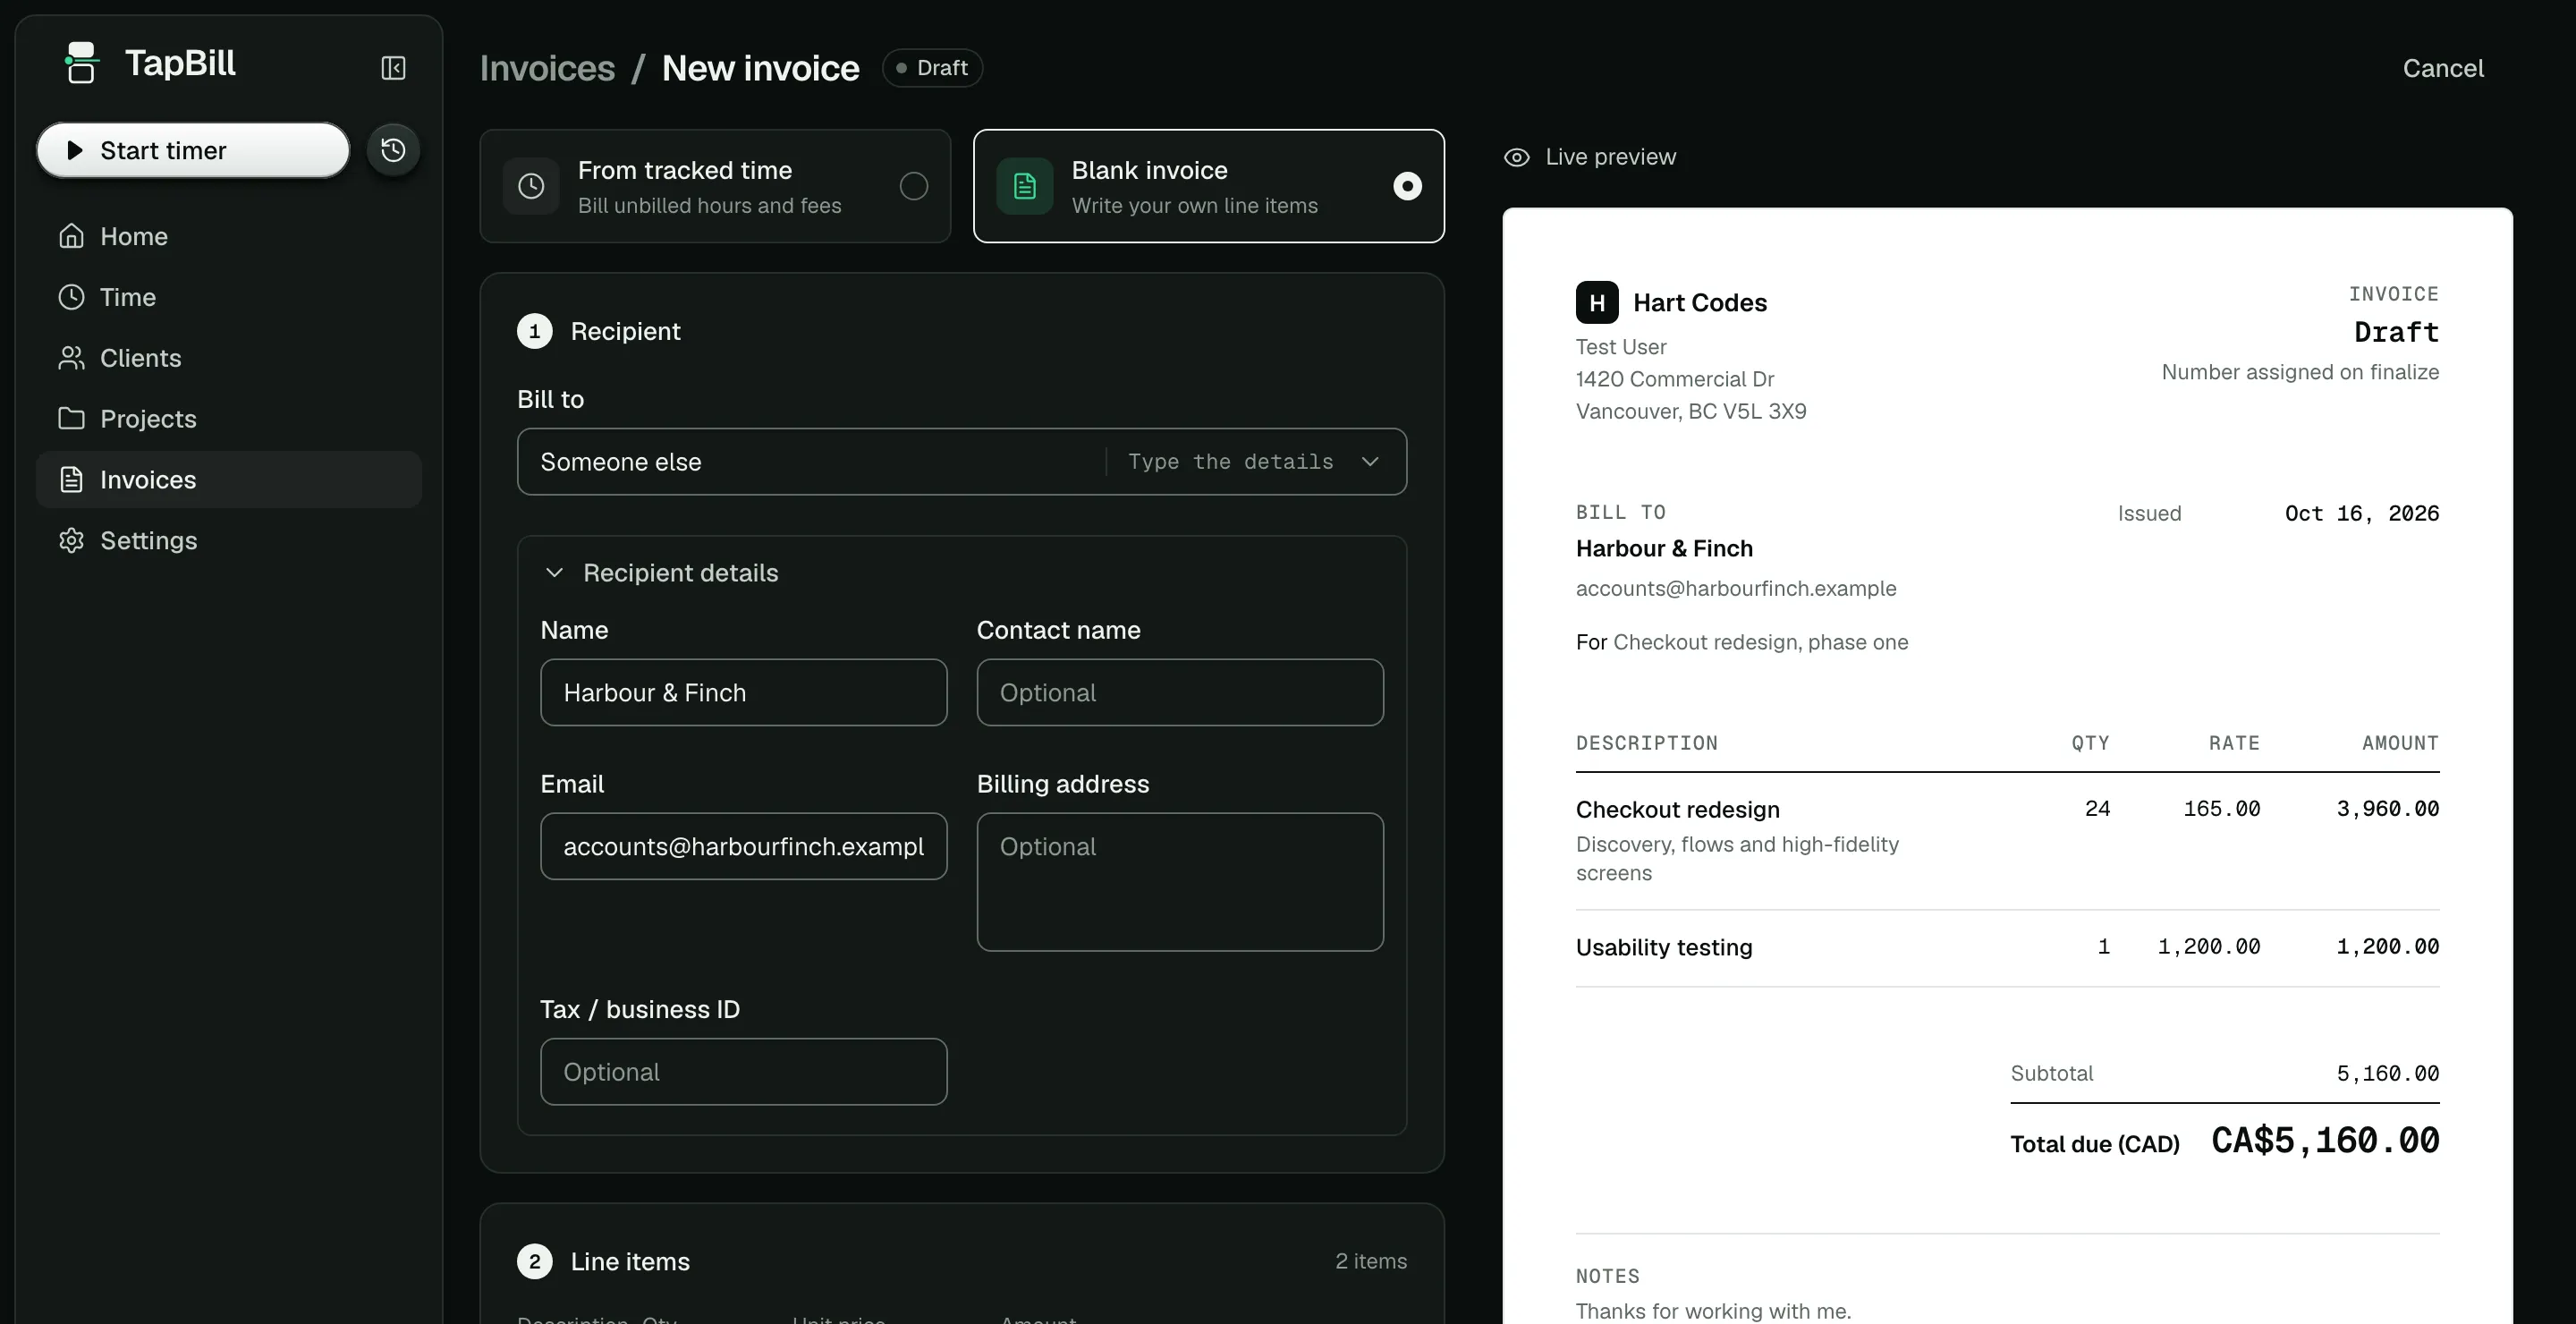Image resolution: width=2576 pixels, height=1324 pixels.
Task: Click the Settings gear icon
Action: point(71,540)
